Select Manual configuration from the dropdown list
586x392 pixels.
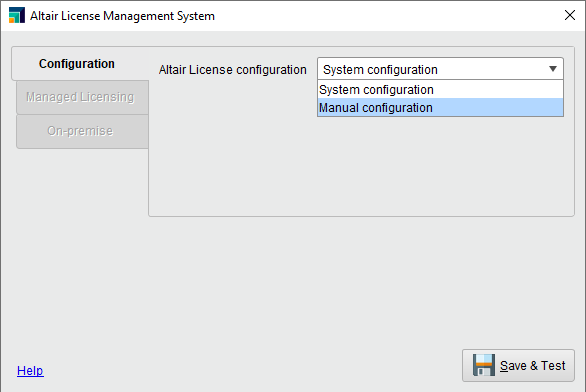click(x=440, y=108)
